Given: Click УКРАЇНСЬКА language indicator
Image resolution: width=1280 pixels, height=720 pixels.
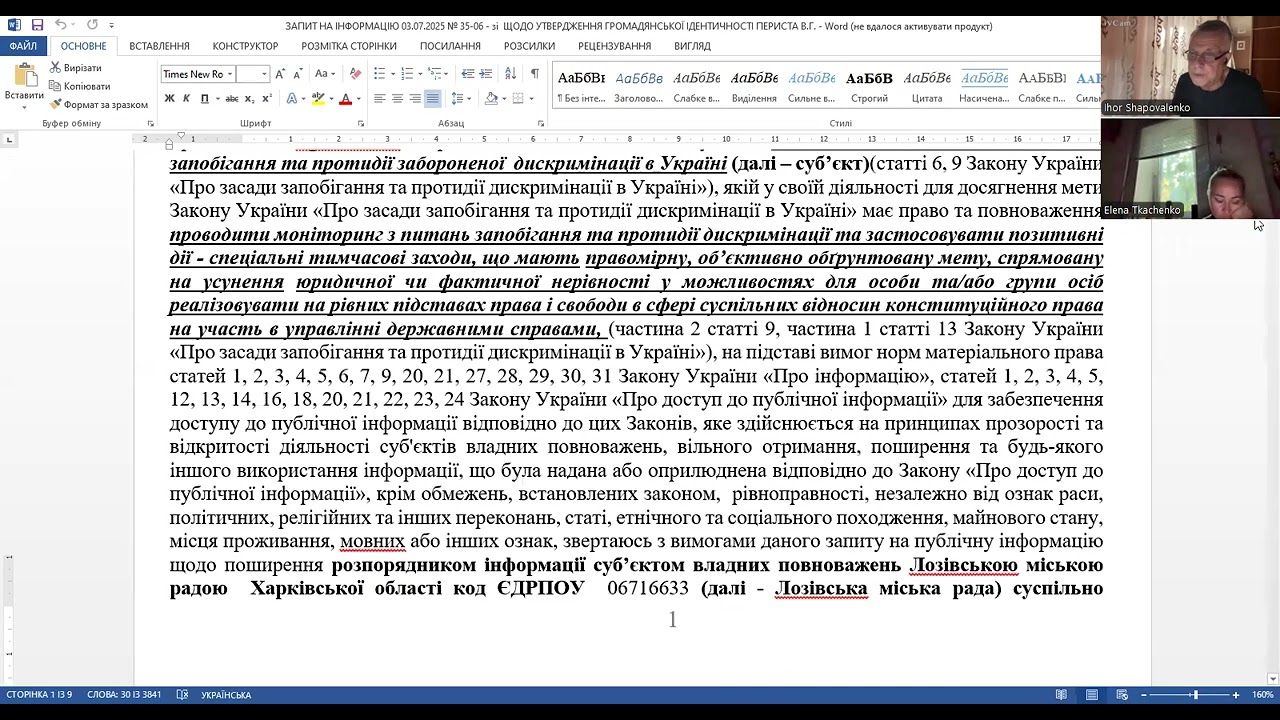Looking at the screenshot, I should click(226, 695).
